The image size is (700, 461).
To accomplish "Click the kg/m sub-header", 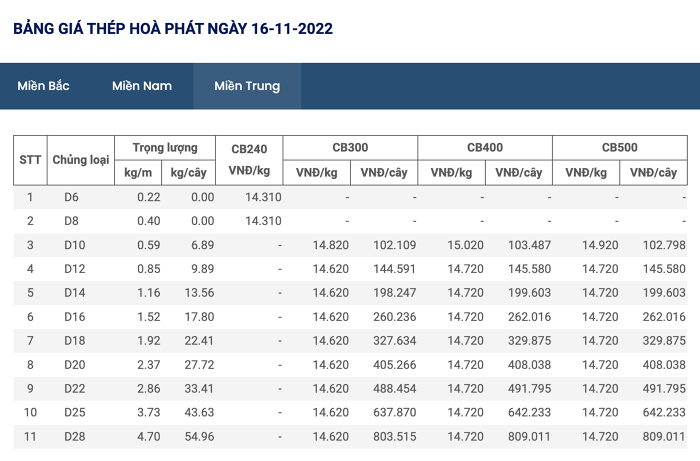I will 138,172.
